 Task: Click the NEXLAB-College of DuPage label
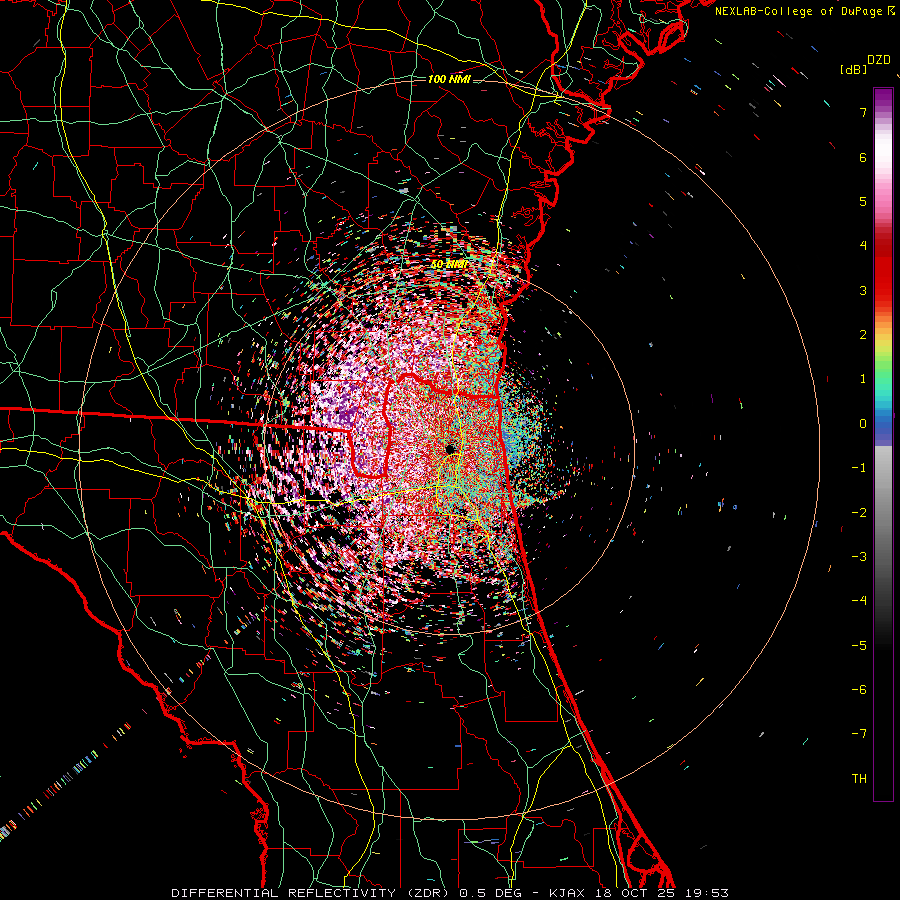(x=804, y=11)
